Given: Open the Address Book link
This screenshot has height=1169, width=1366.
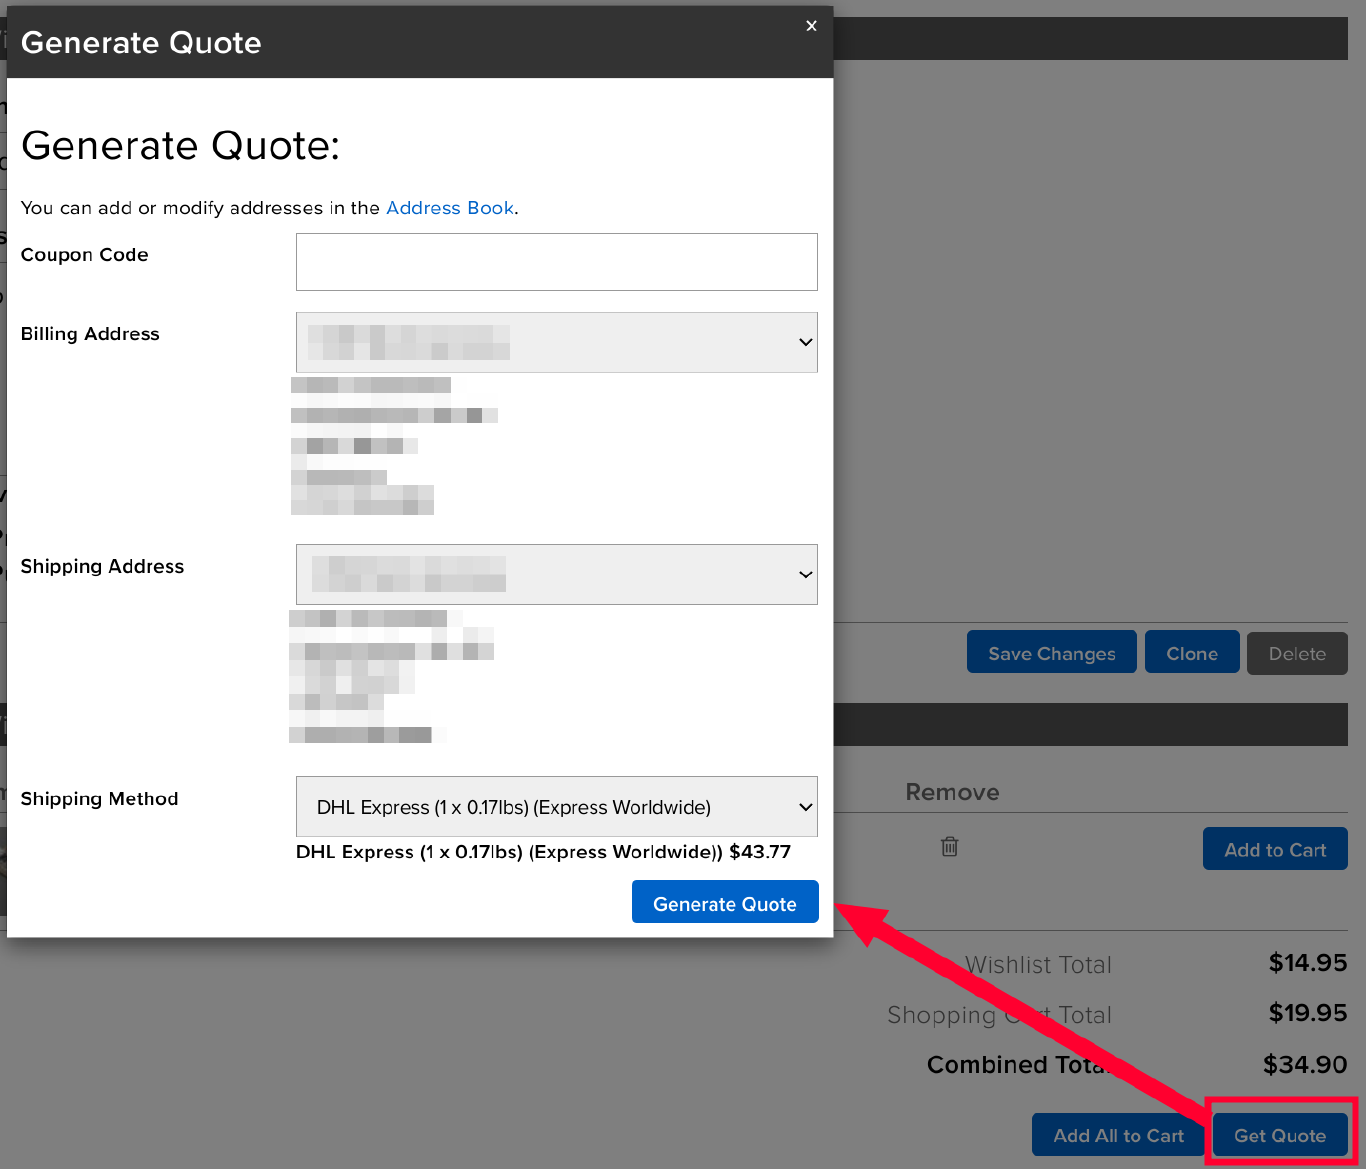Looking at the screenshot, I should pos(449,208).
